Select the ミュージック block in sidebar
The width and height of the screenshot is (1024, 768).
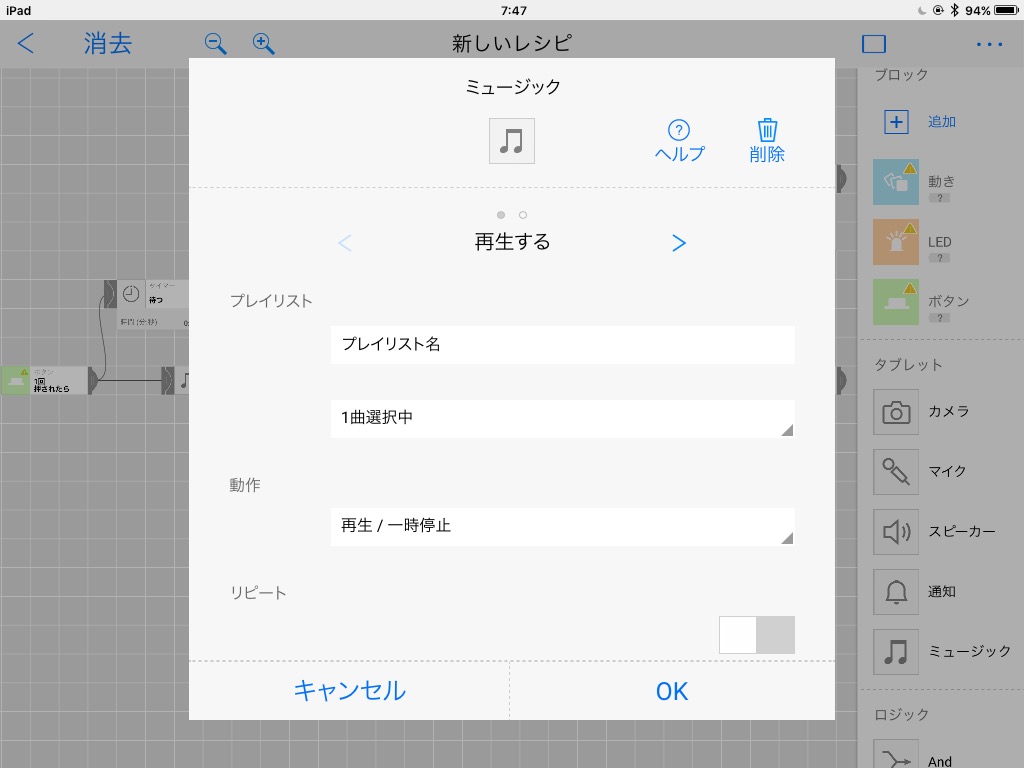[896, 652]
